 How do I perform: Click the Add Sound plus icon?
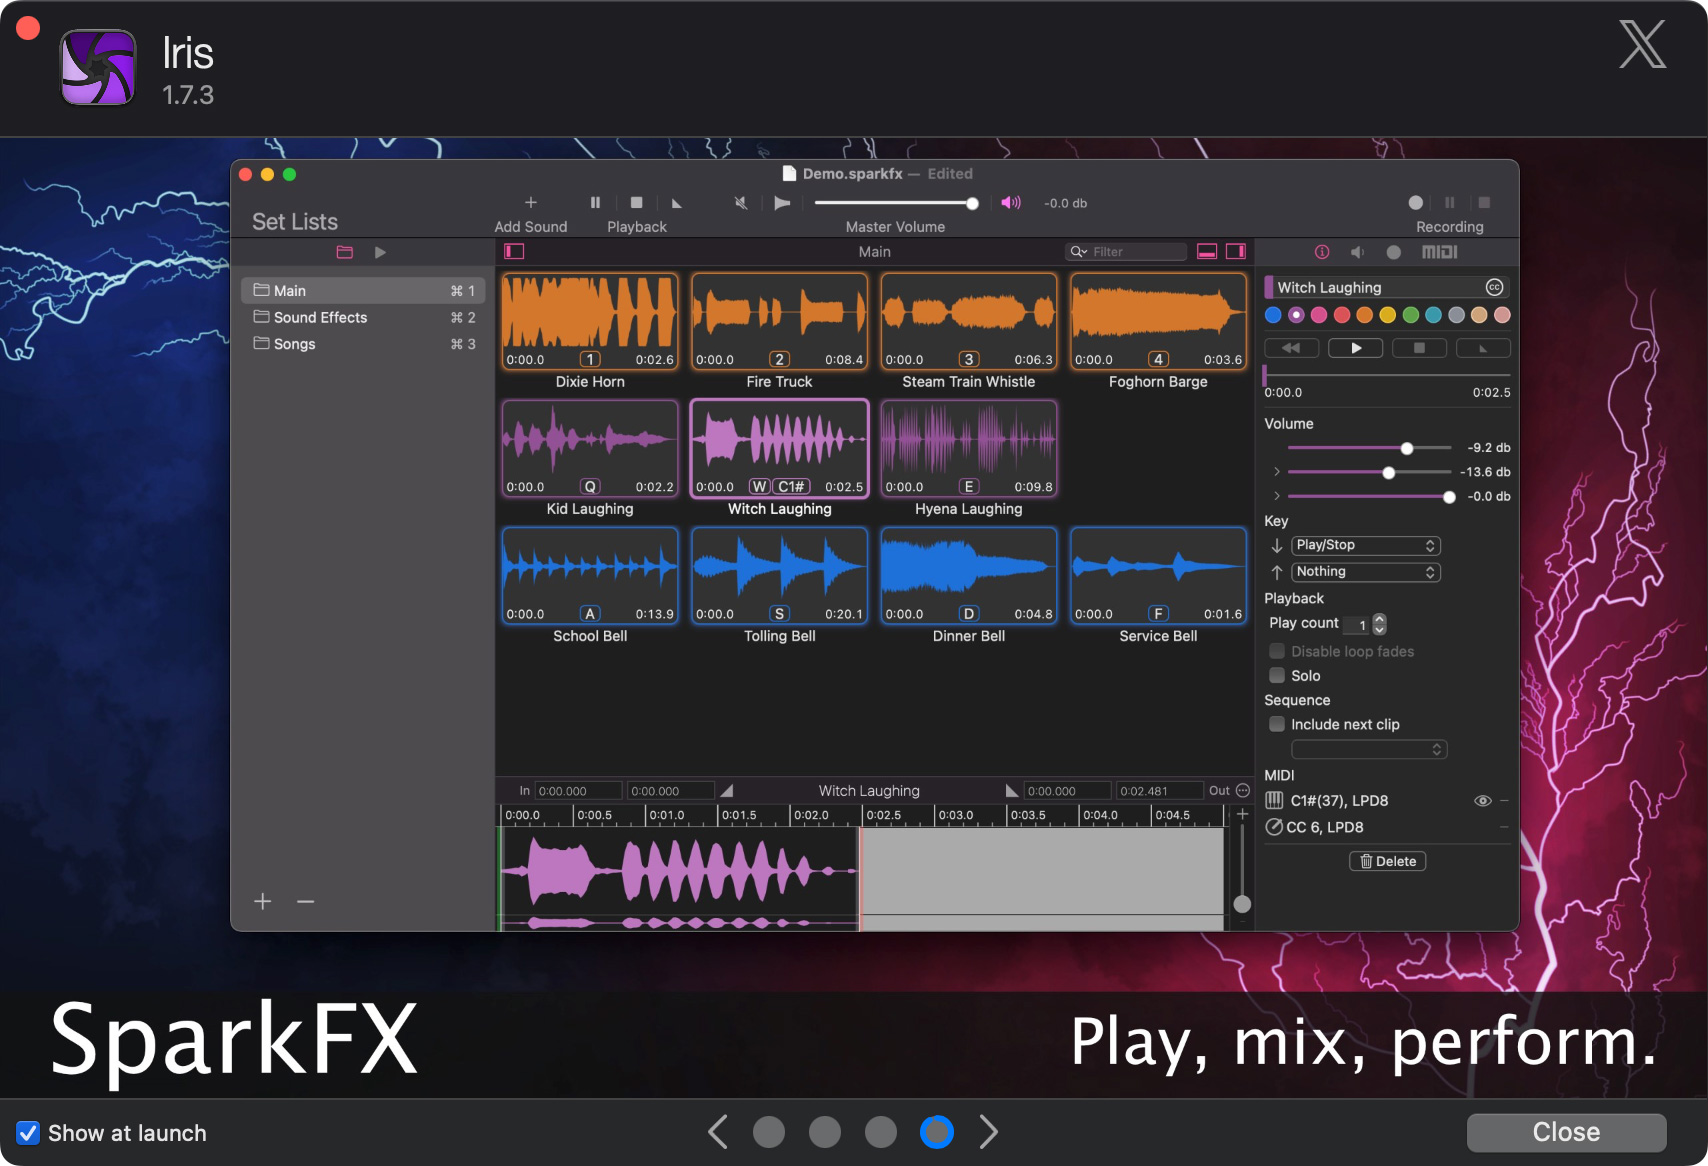pyautogui.click(x=530, y=203)
